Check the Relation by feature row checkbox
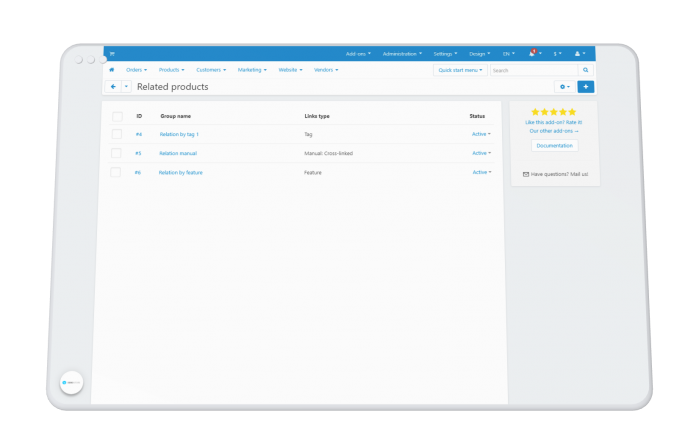 116,172
